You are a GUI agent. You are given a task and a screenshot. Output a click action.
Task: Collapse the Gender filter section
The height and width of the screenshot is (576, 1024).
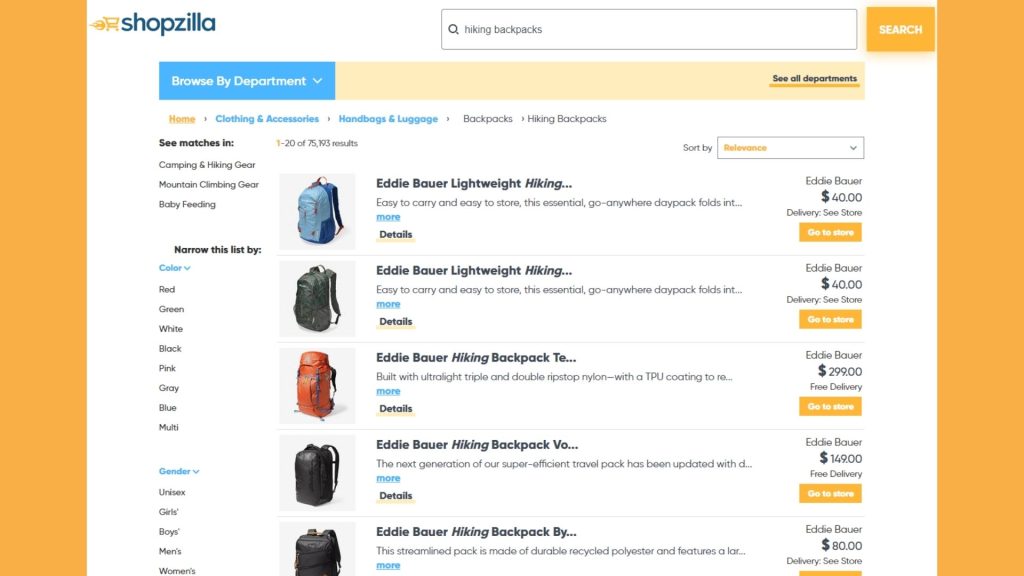179,471
